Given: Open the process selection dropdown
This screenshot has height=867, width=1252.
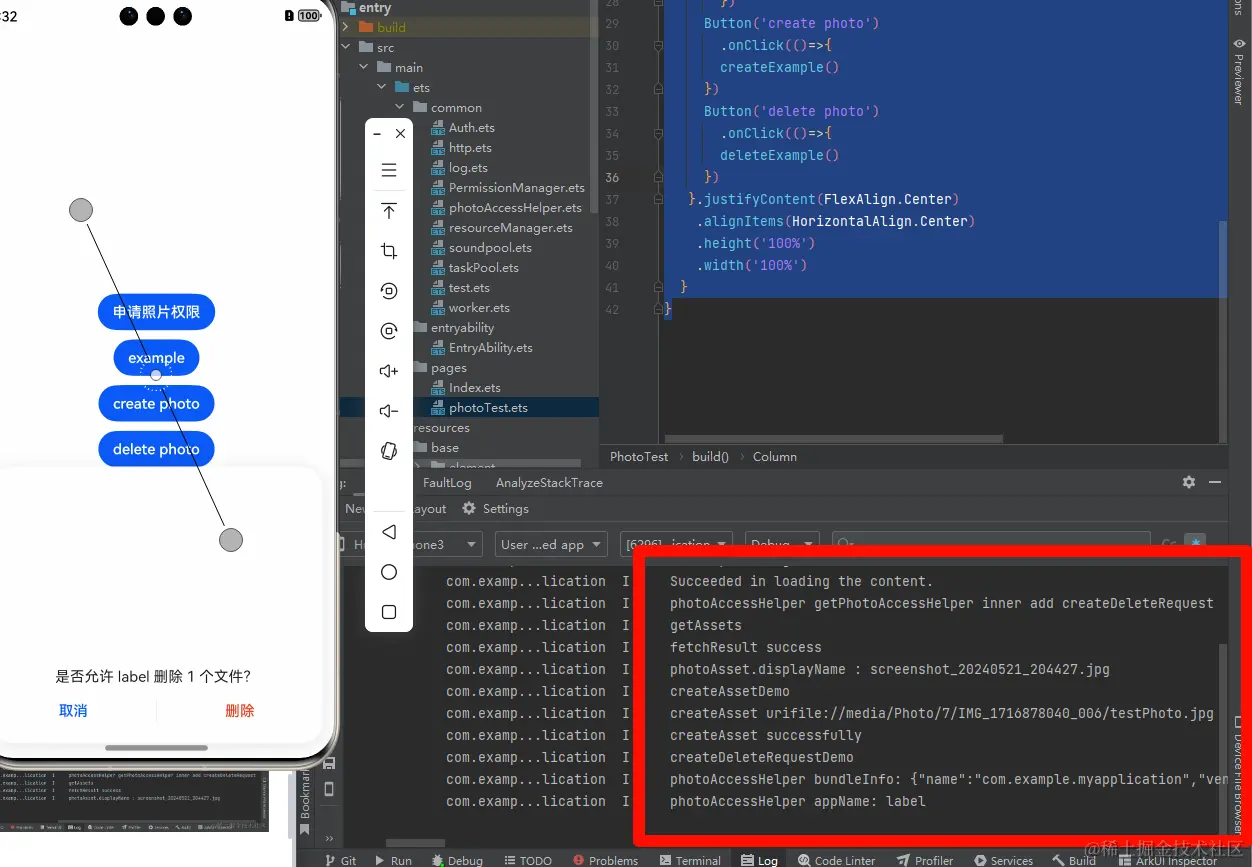Looking at the screenshot, I should coord(676,544).
